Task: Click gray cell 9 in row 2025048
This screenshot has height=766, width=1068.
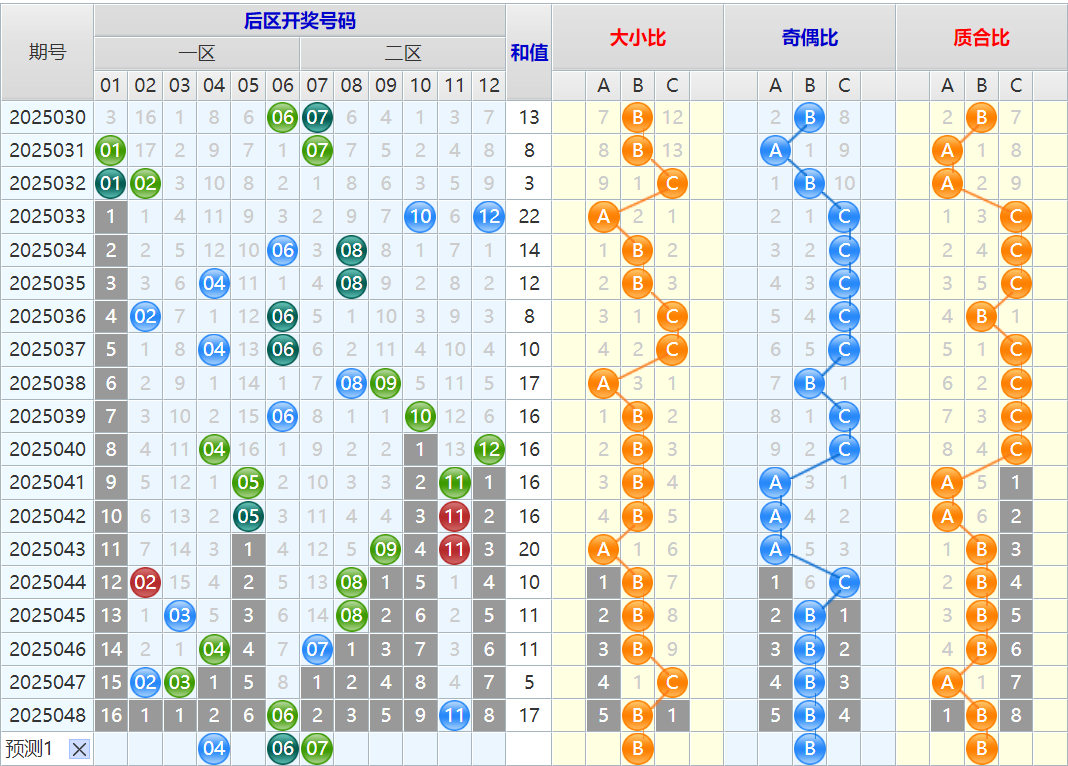Action: click(x=420, y=715)
